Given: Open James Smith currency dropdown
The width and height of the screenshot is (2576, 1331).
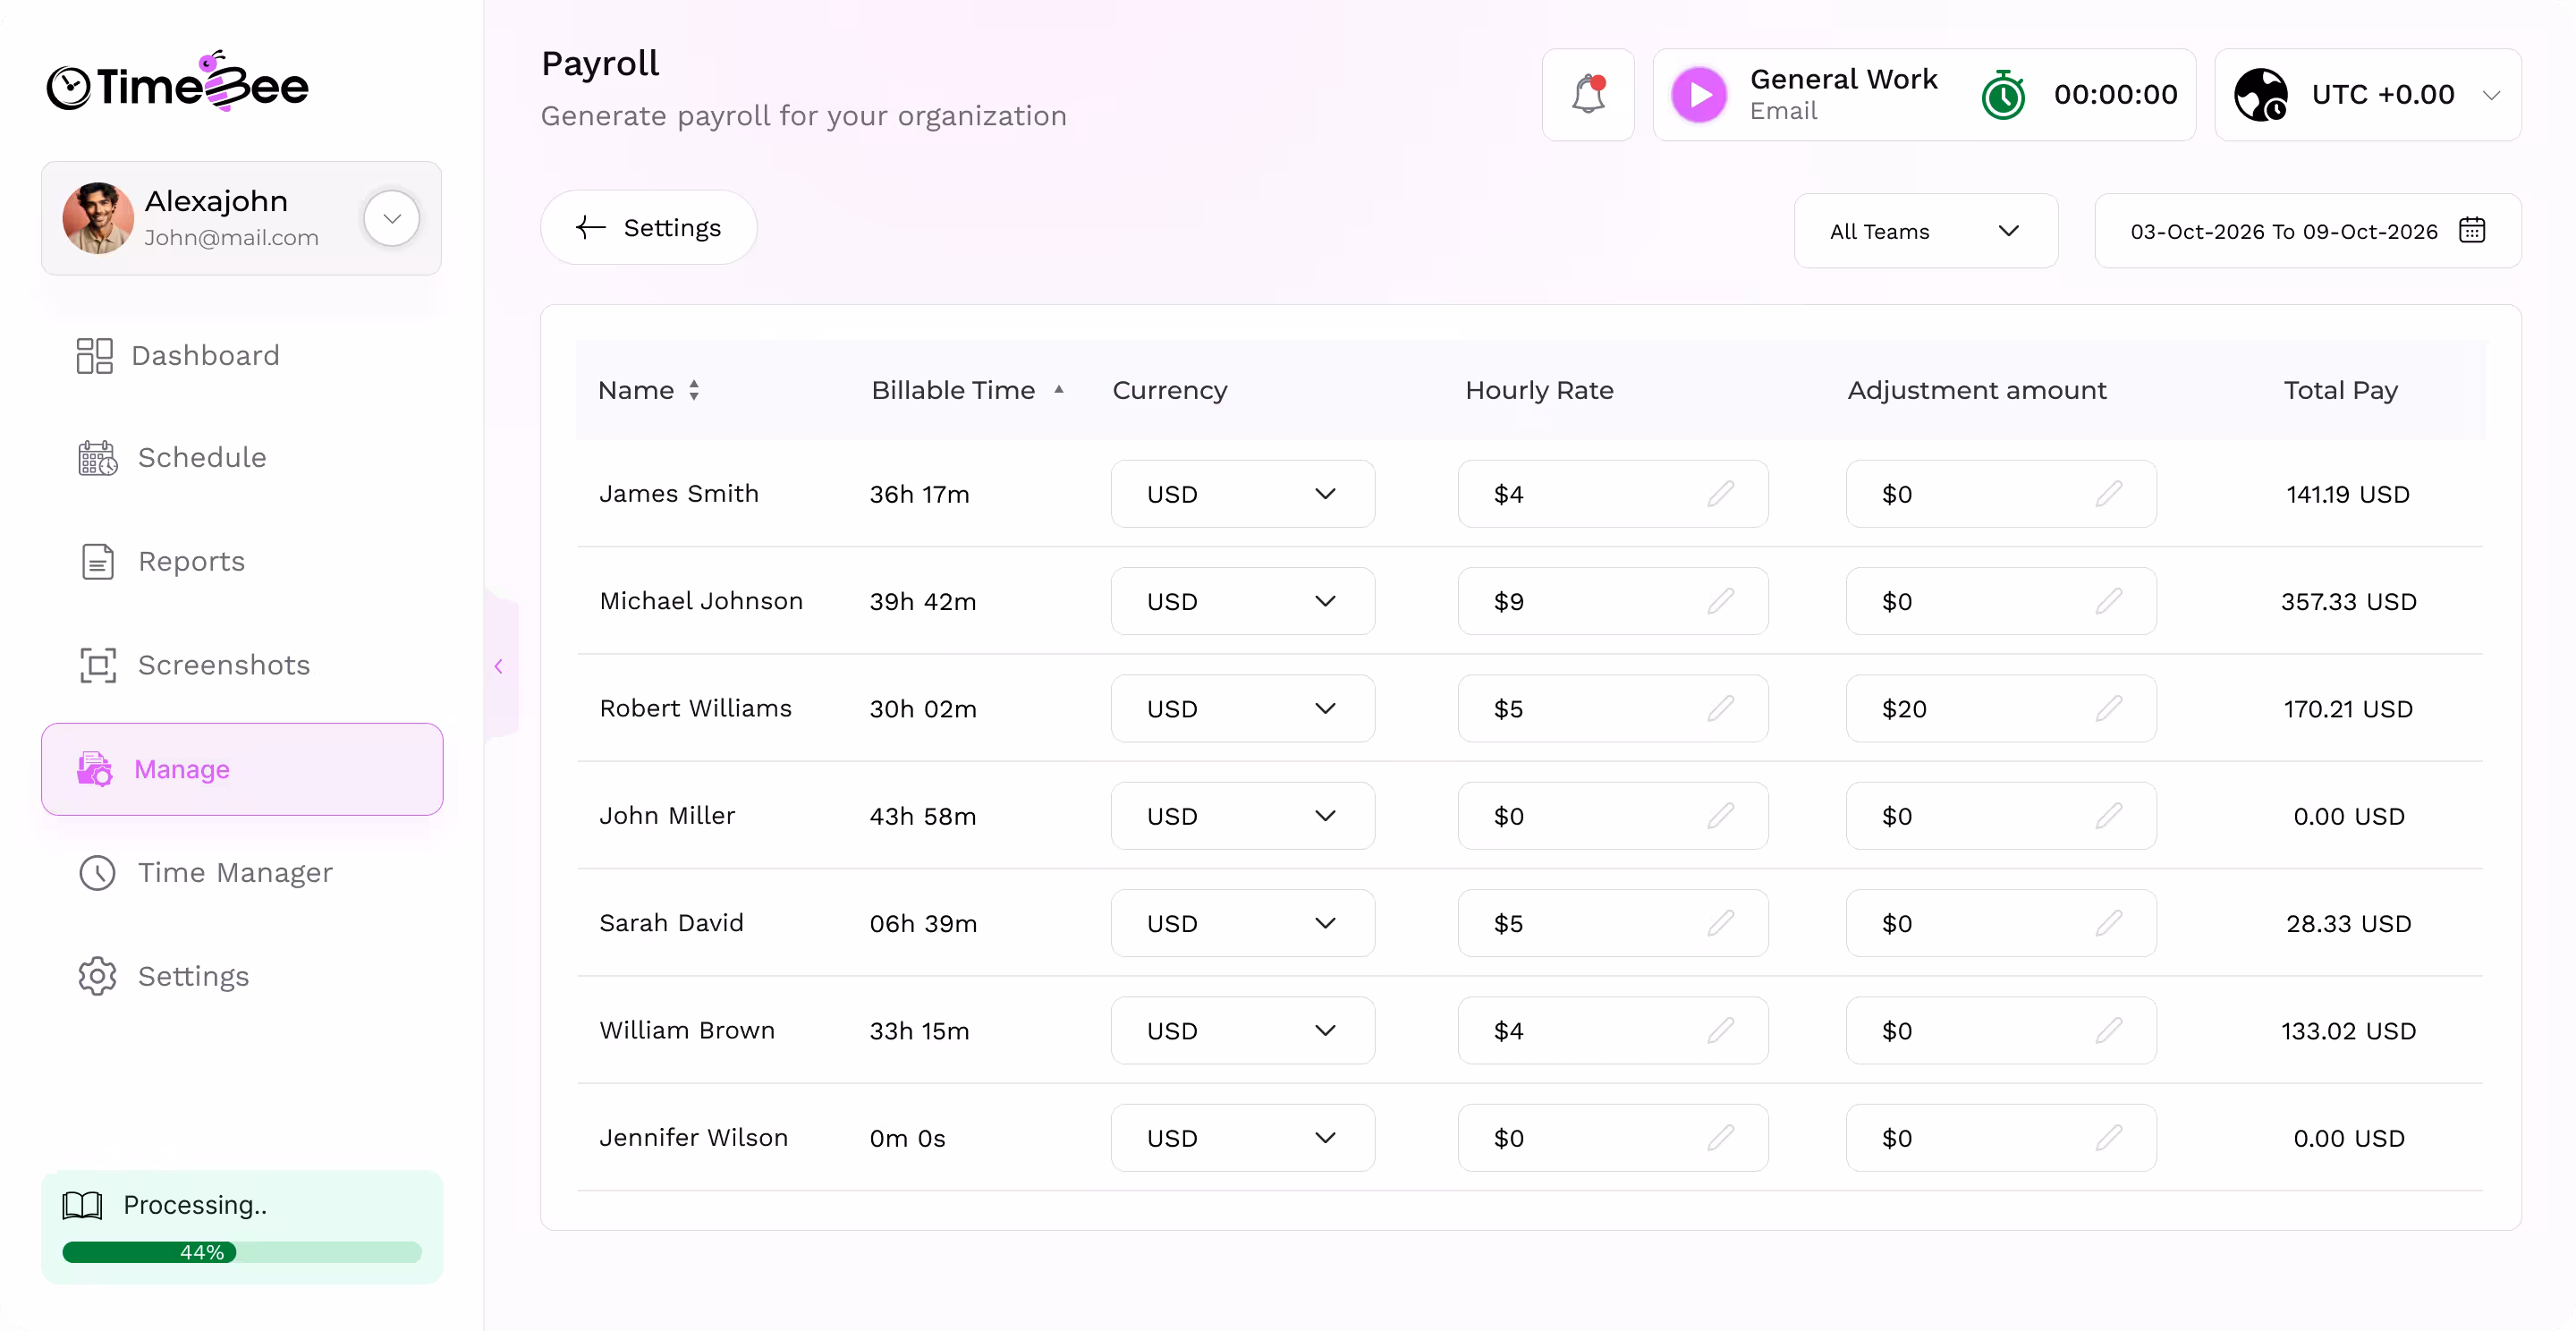Looking at the screenshot, I should point(1242,494).
